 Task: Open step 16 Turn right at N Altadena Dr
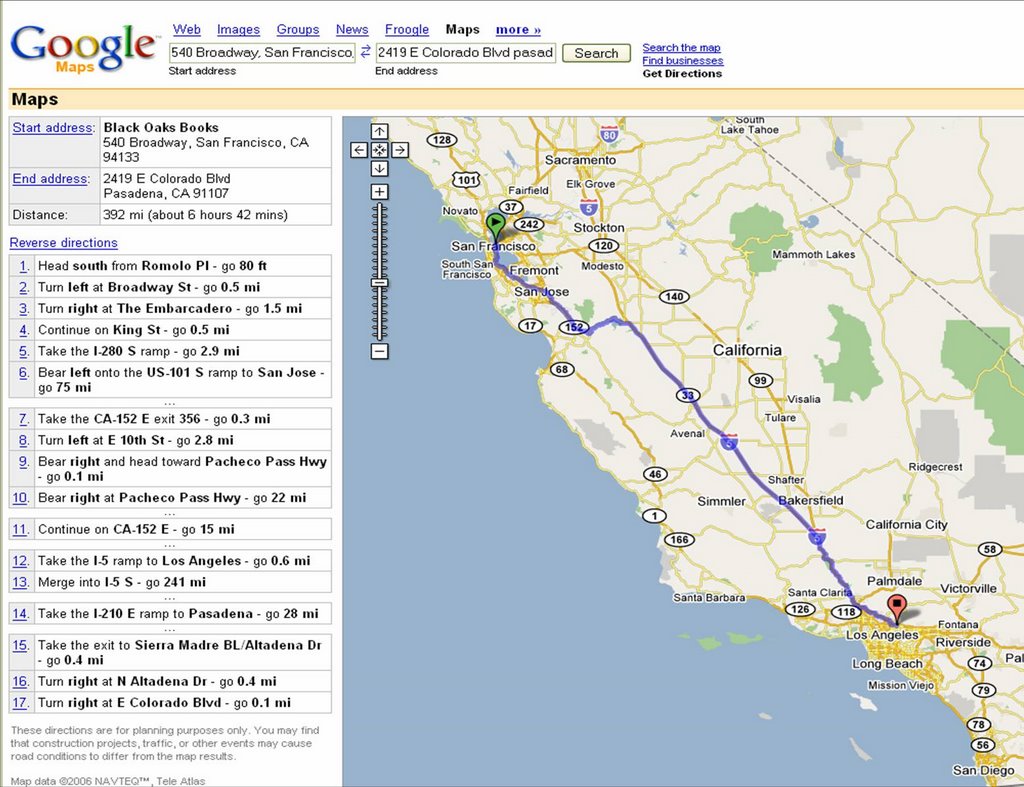coord(170,681)
